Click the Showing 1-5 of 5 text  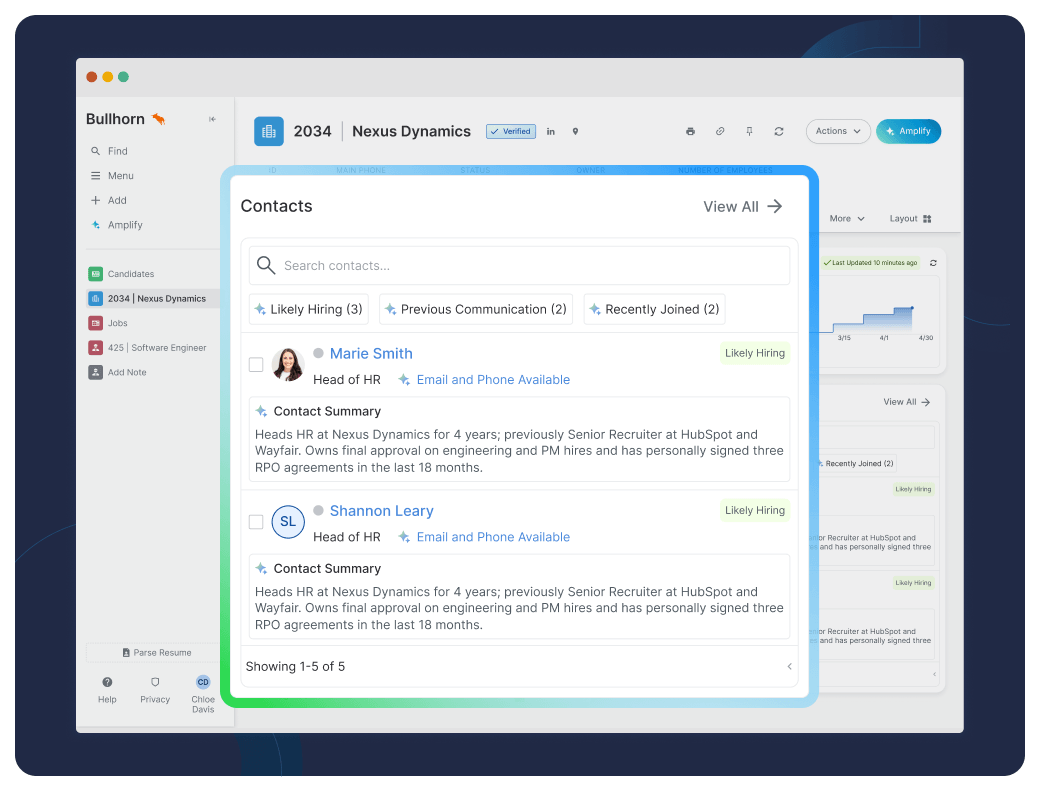pos(295,667)
